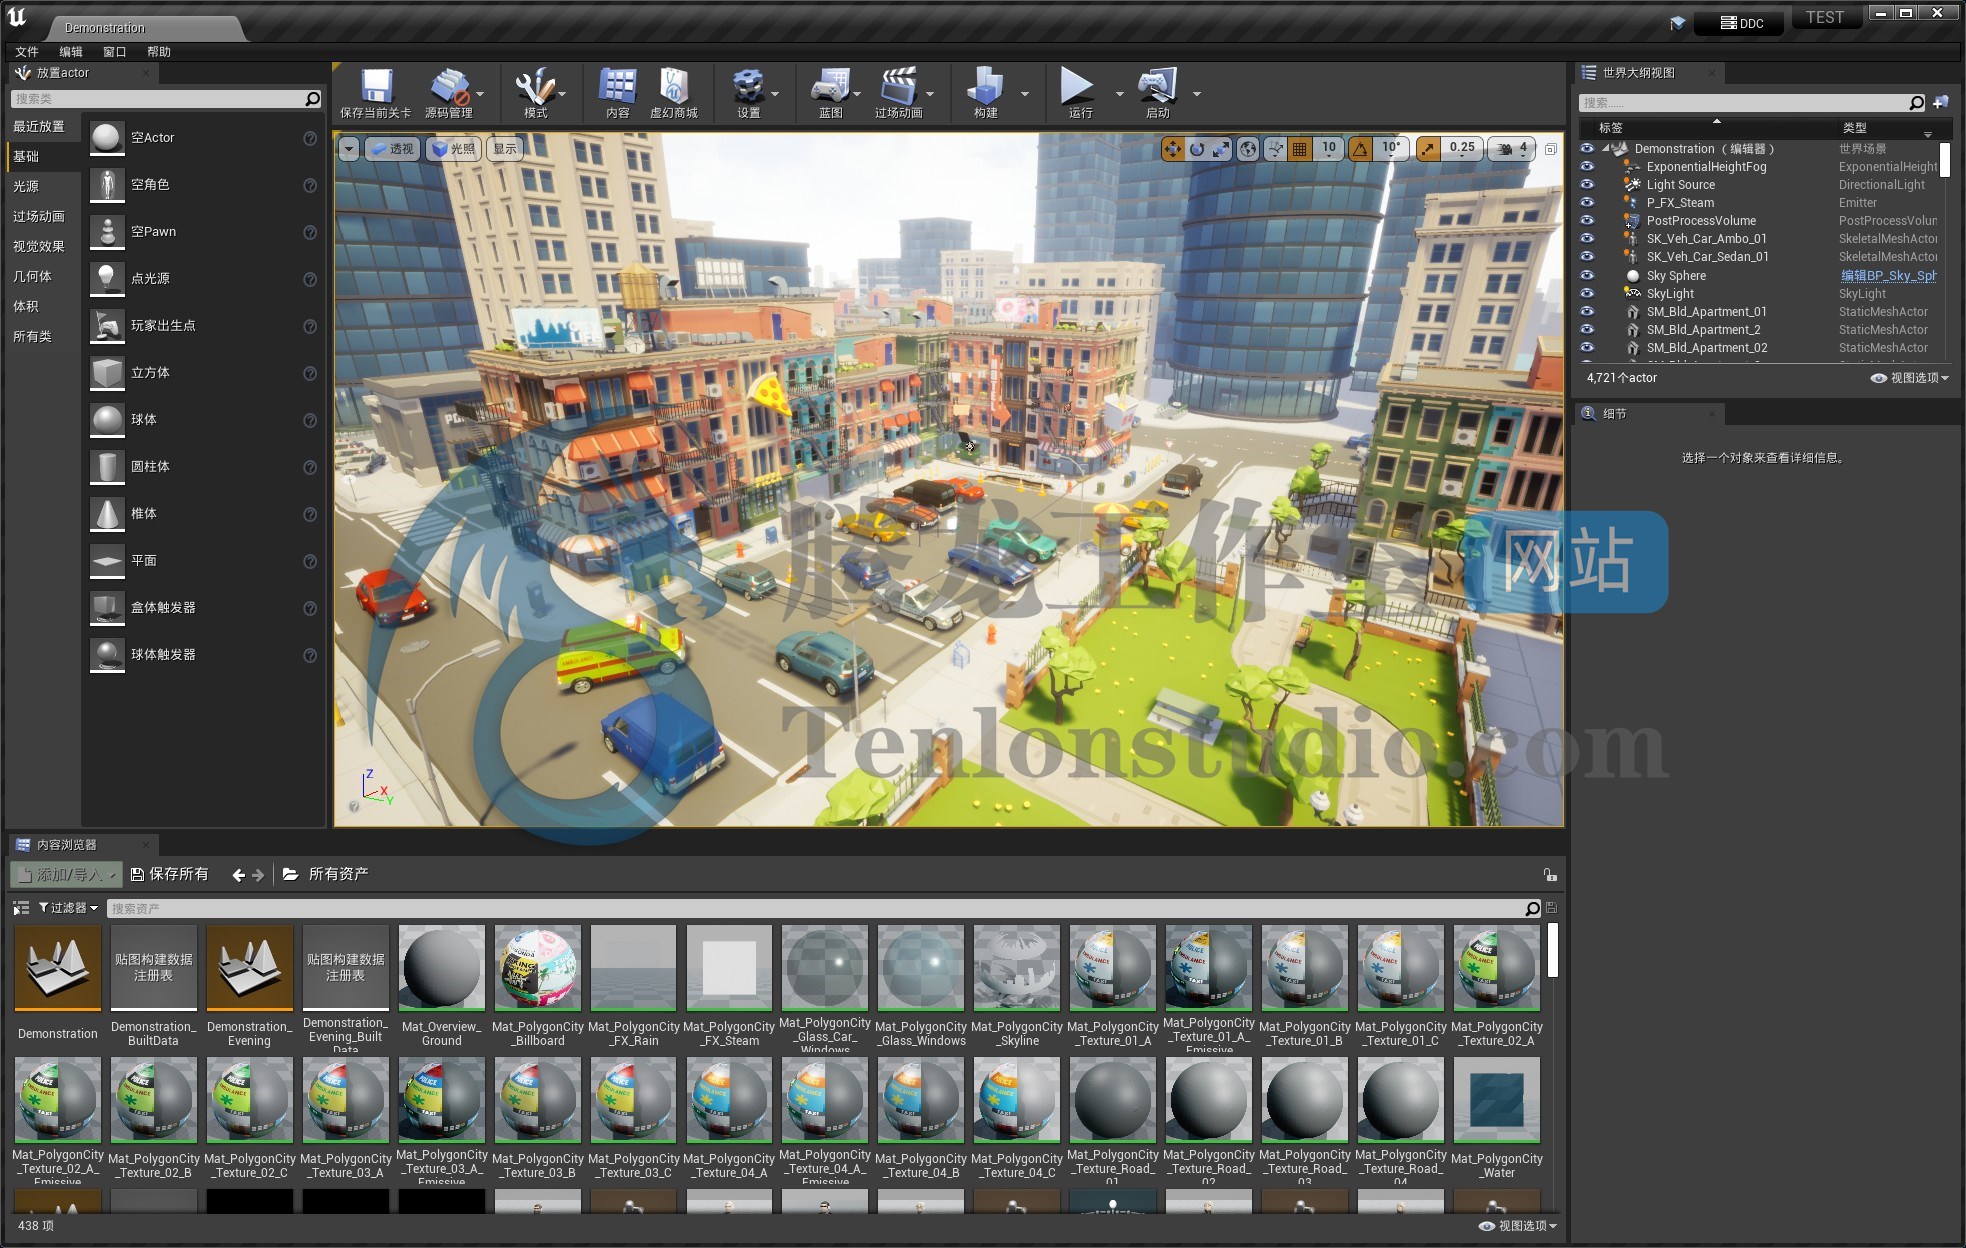This screenshot has width=1966, height=1248.
Task: Open the rotation snap 10° dropdown
Action: point(1390,149)
